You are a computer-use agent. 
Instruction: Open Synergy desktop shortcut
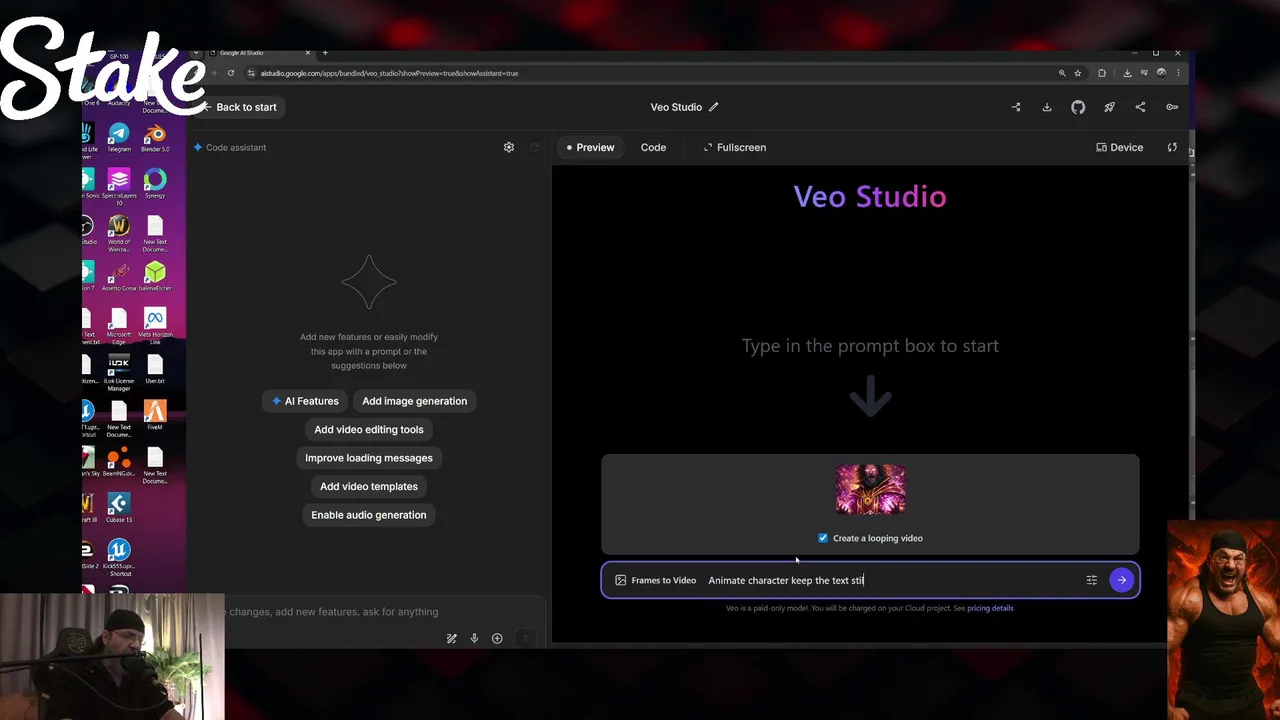point(155,183)
